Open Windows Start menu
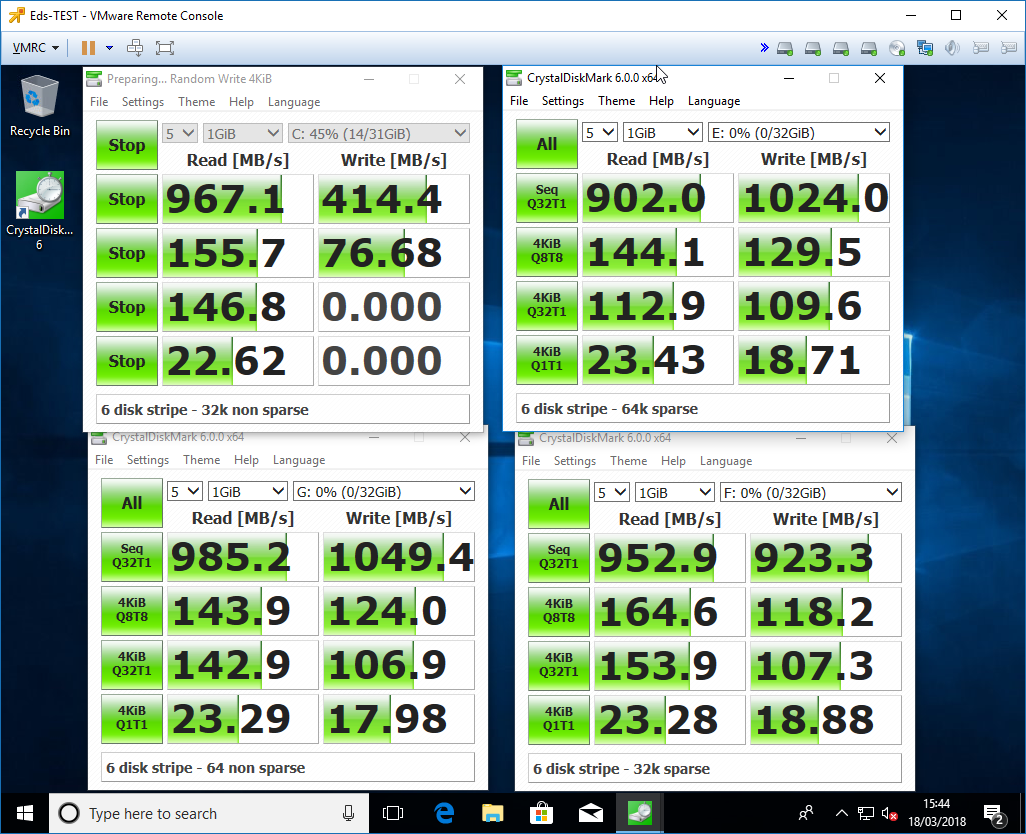The height and width of the screenshot is (834, 1026). point(24,813)
